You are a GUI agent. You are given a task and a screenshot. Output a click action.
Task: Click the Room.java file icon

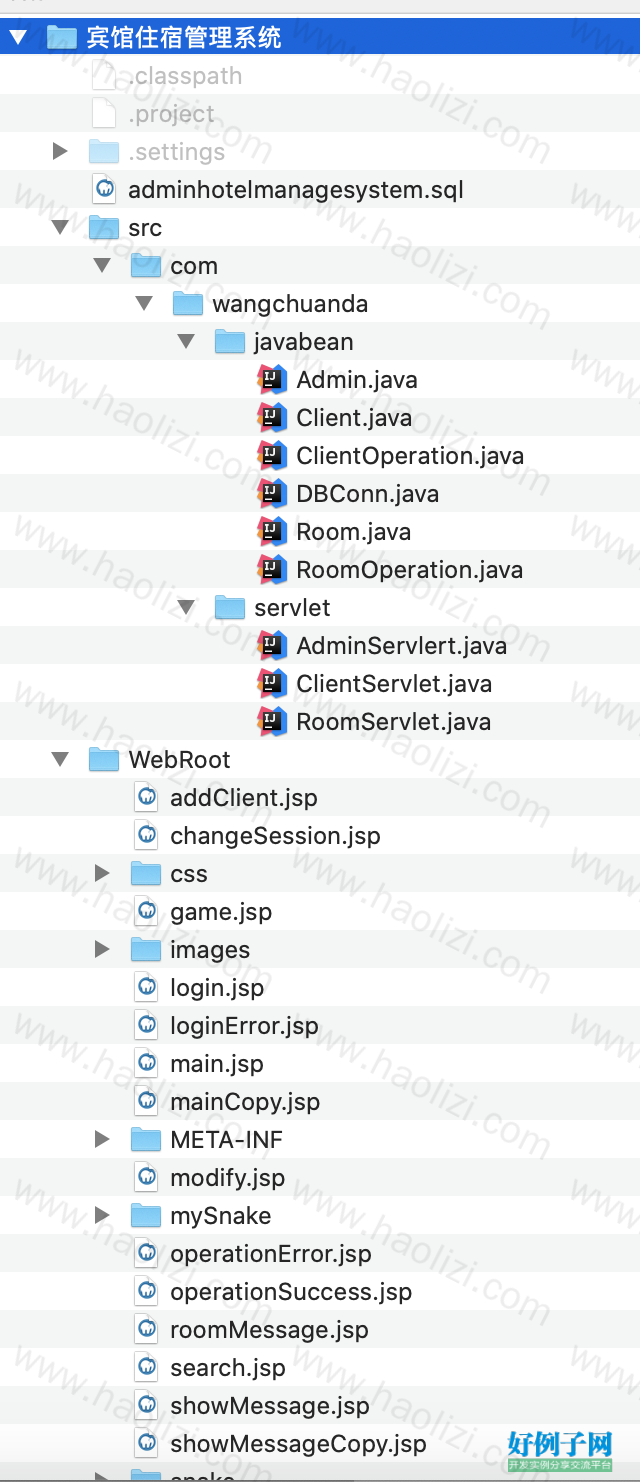click(x=272, y=532)
